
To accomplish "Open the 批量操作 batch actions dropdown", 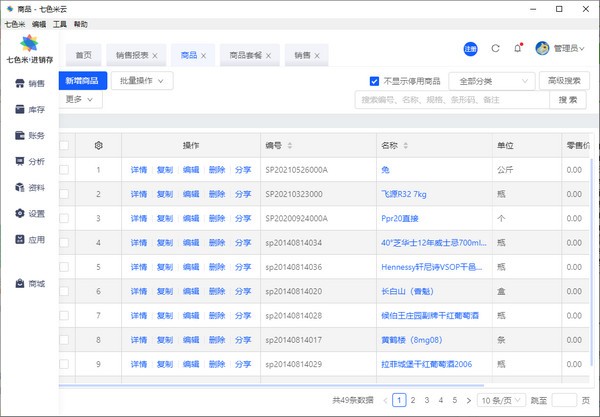I will coord(142,80).
